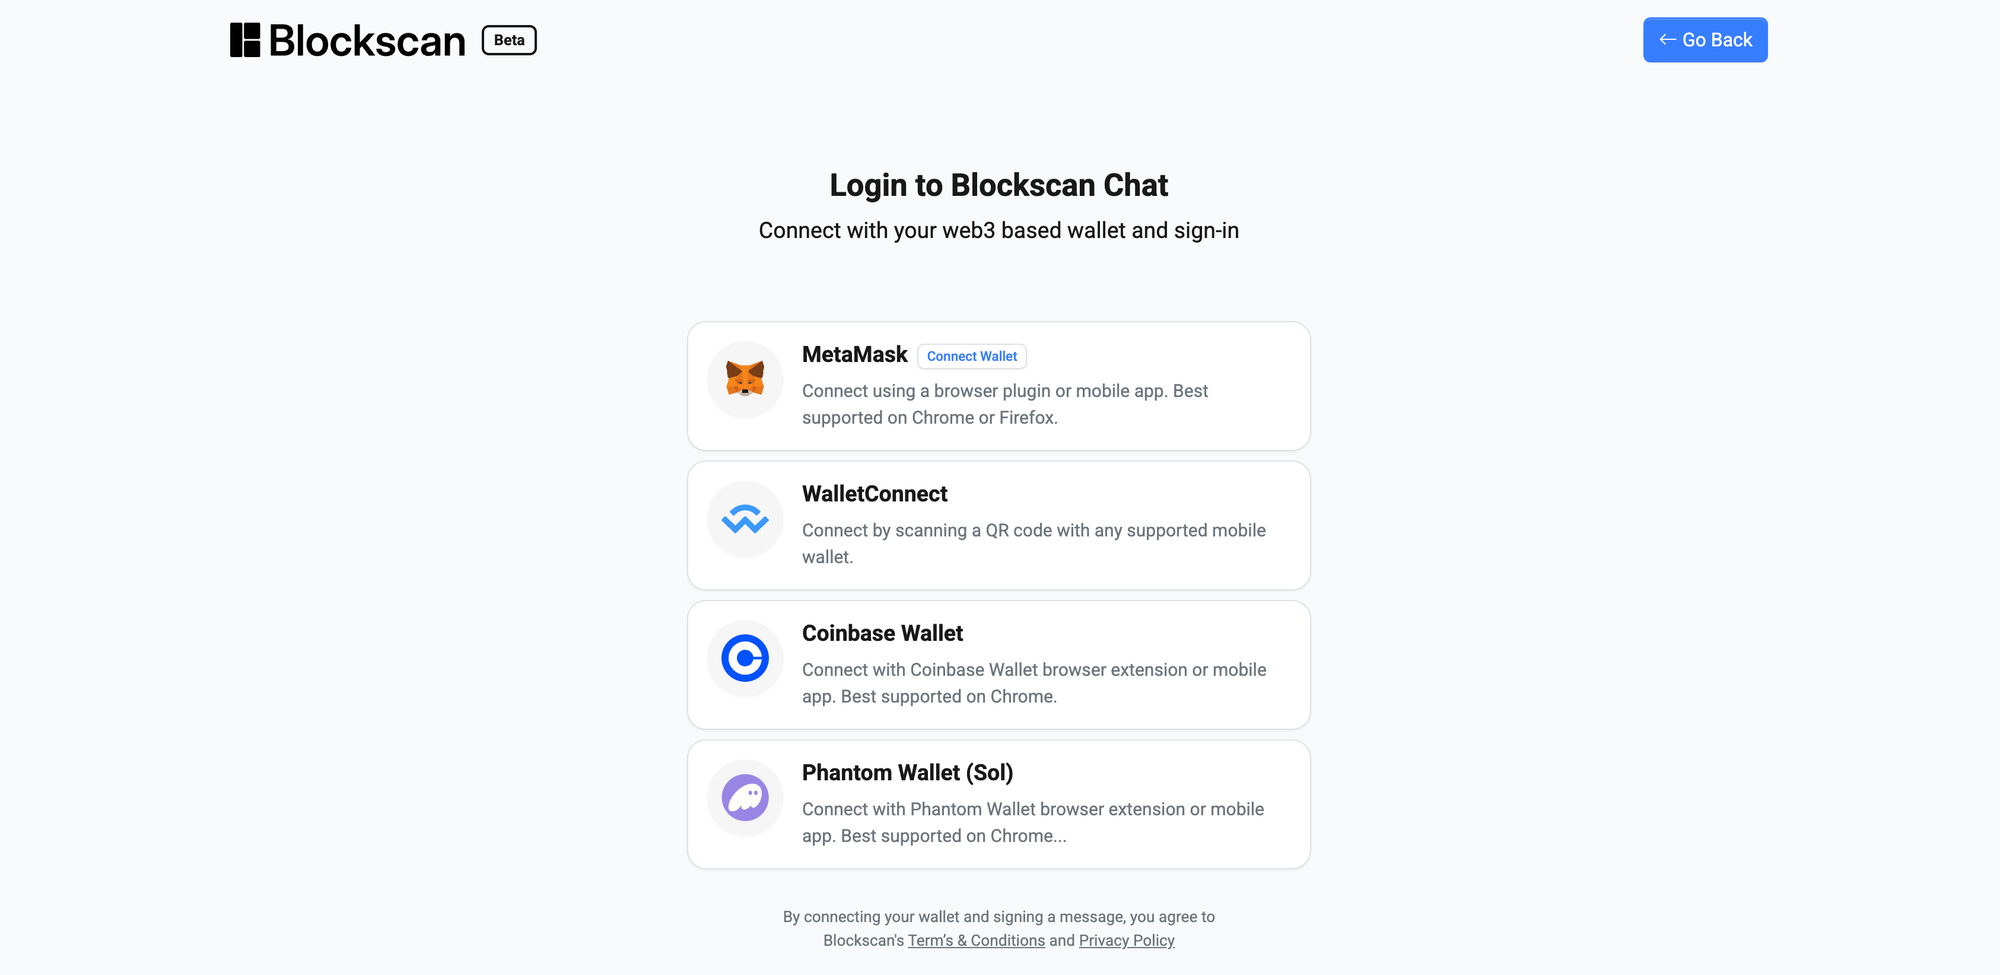Click the Beta badge
The image size is (2000, 975).
[x=509, y=40]
